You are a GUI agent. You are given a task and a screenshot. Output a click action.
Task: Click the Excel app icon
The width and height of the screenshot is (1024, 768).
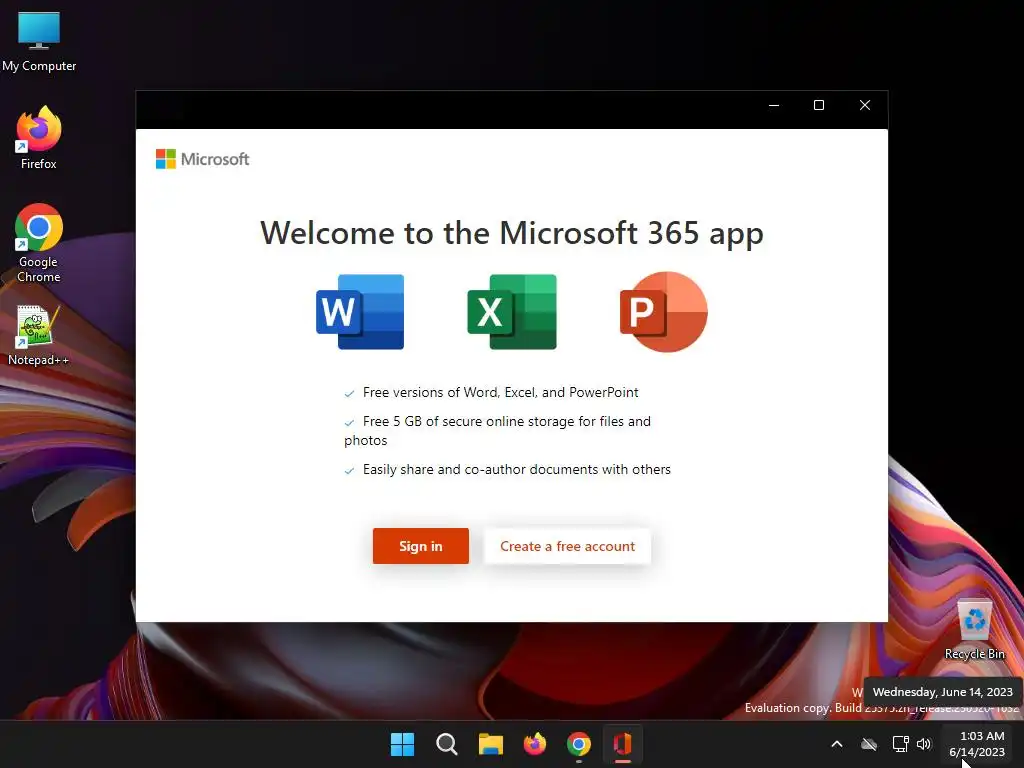tap(512, 312)
